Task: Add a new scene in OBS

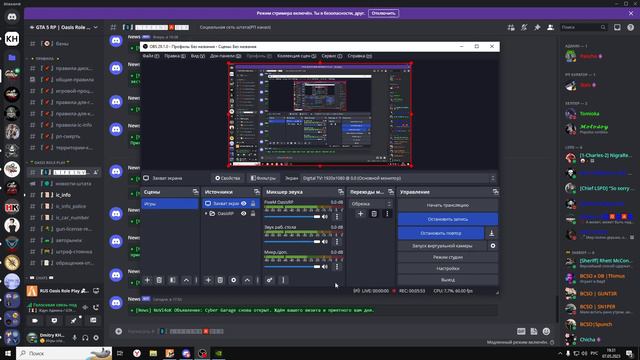Action: (147, 280)
